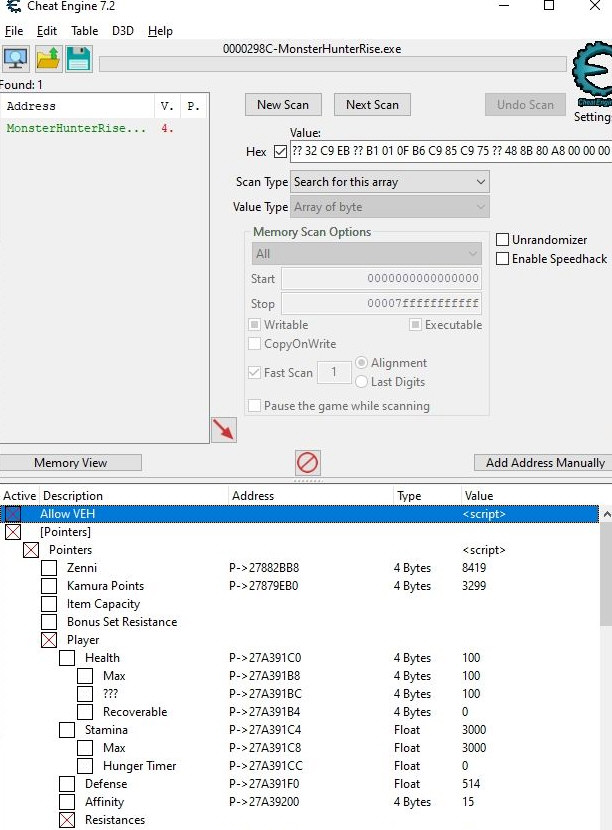Screen dimensions: 612x830
Task: Click address table scrollbar up arrow
Action: pos(607,514)
